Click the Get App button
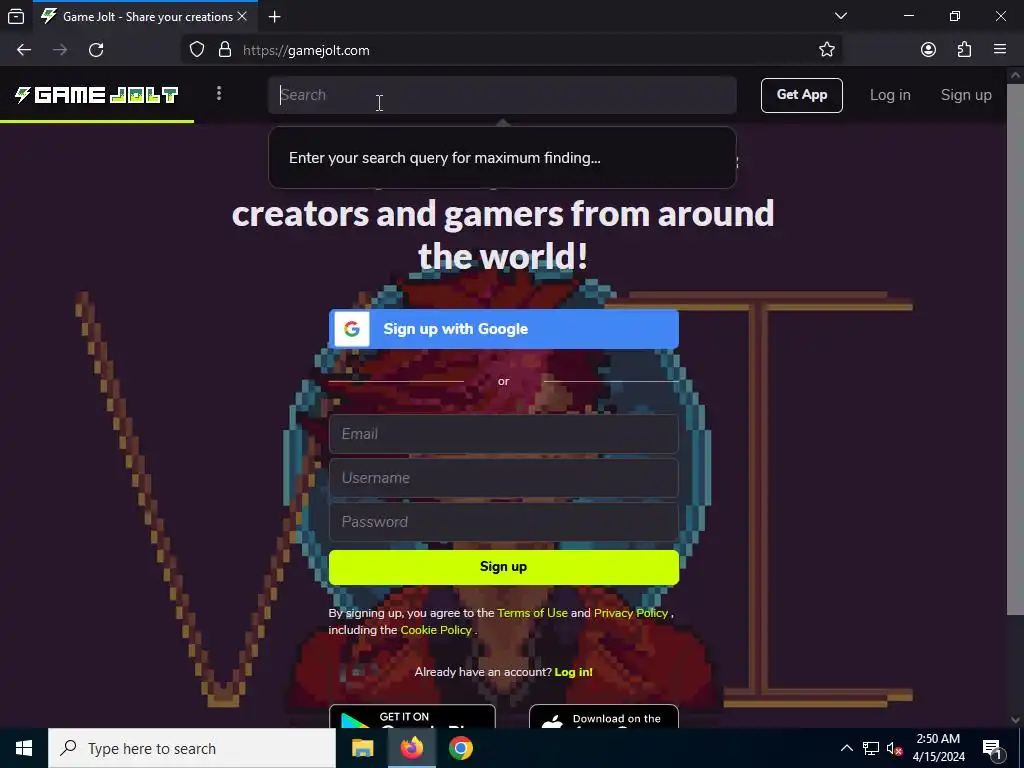The width and height of the screenshot is (1024, 768). point(801,95)
